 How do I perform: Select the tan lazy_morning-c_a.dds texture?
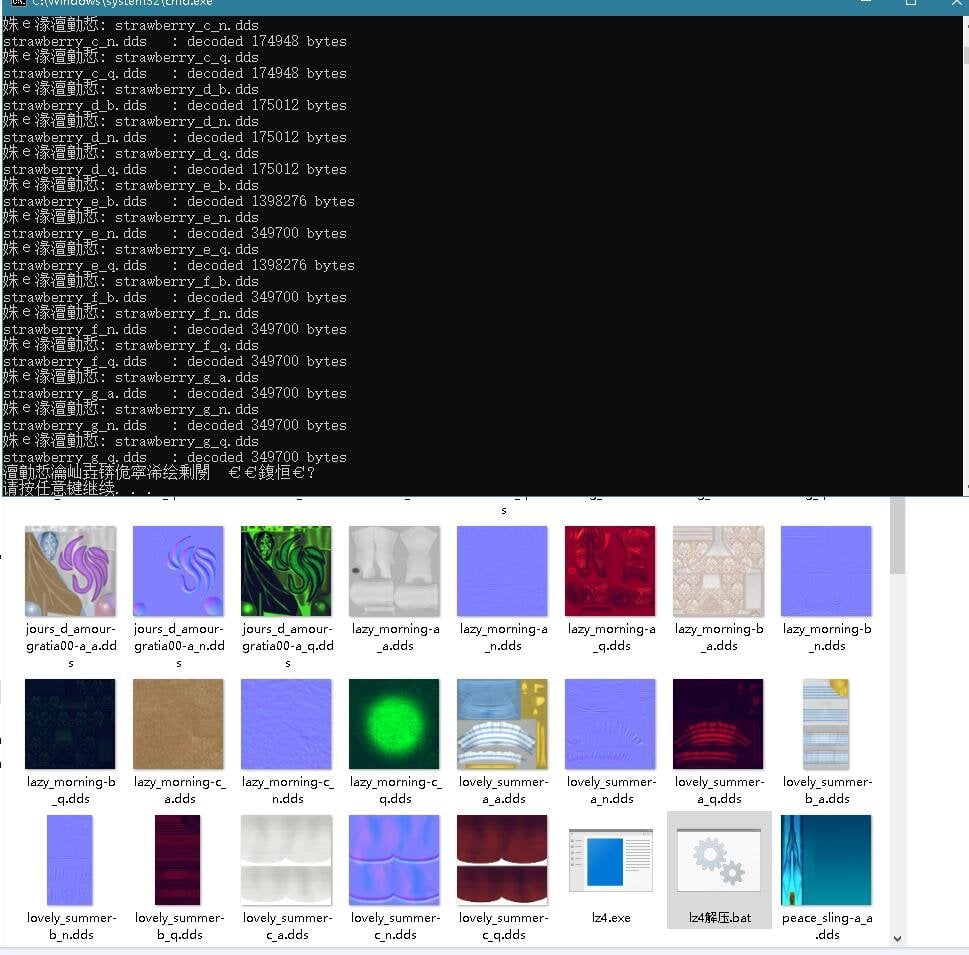pos(178,724)
